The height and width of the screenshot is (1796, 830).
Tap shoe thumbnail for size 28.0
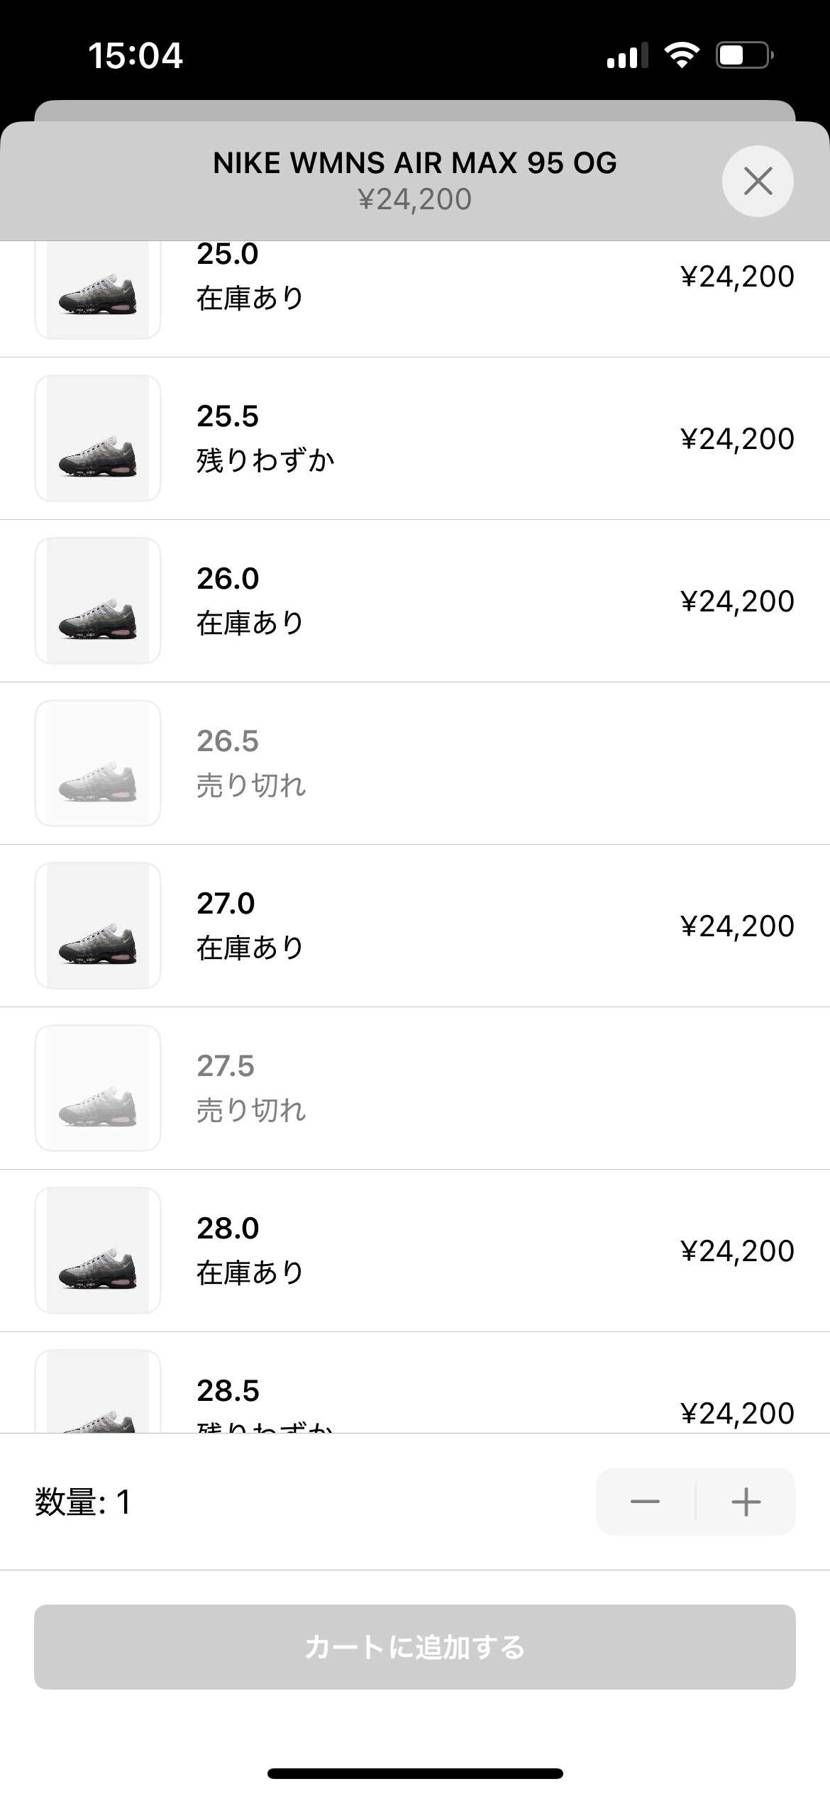pyautogui.click(x=98, y=1250)
